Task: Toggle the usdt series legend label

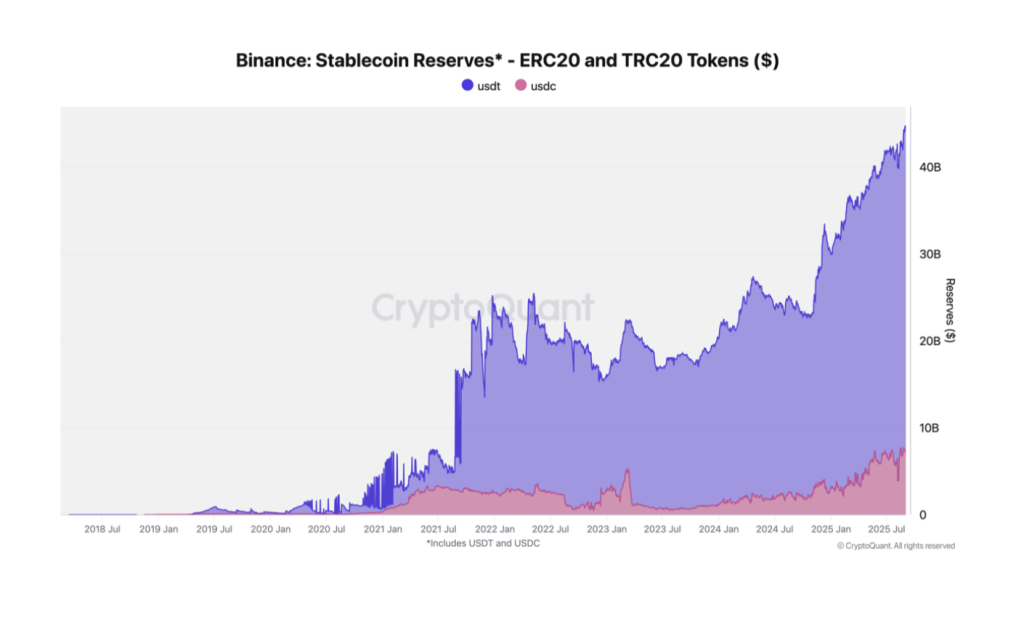Action: point(489,86)
